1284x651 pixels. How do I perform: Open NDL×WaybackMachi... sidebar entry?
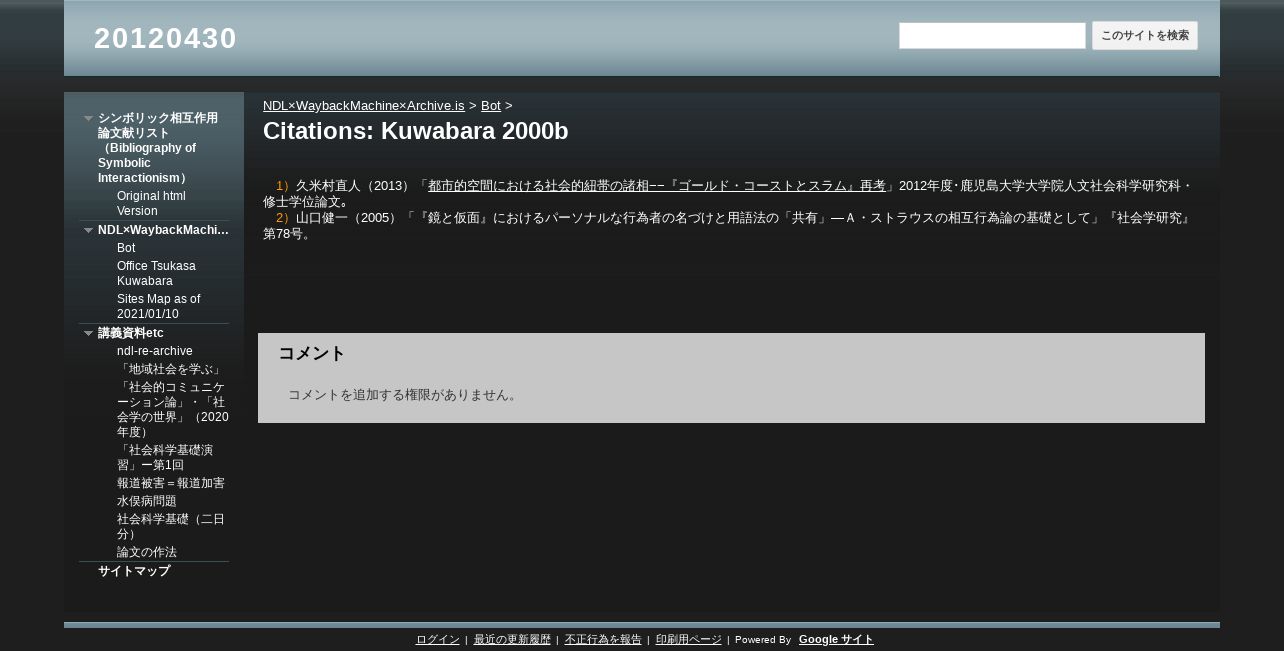click(163, 230)
